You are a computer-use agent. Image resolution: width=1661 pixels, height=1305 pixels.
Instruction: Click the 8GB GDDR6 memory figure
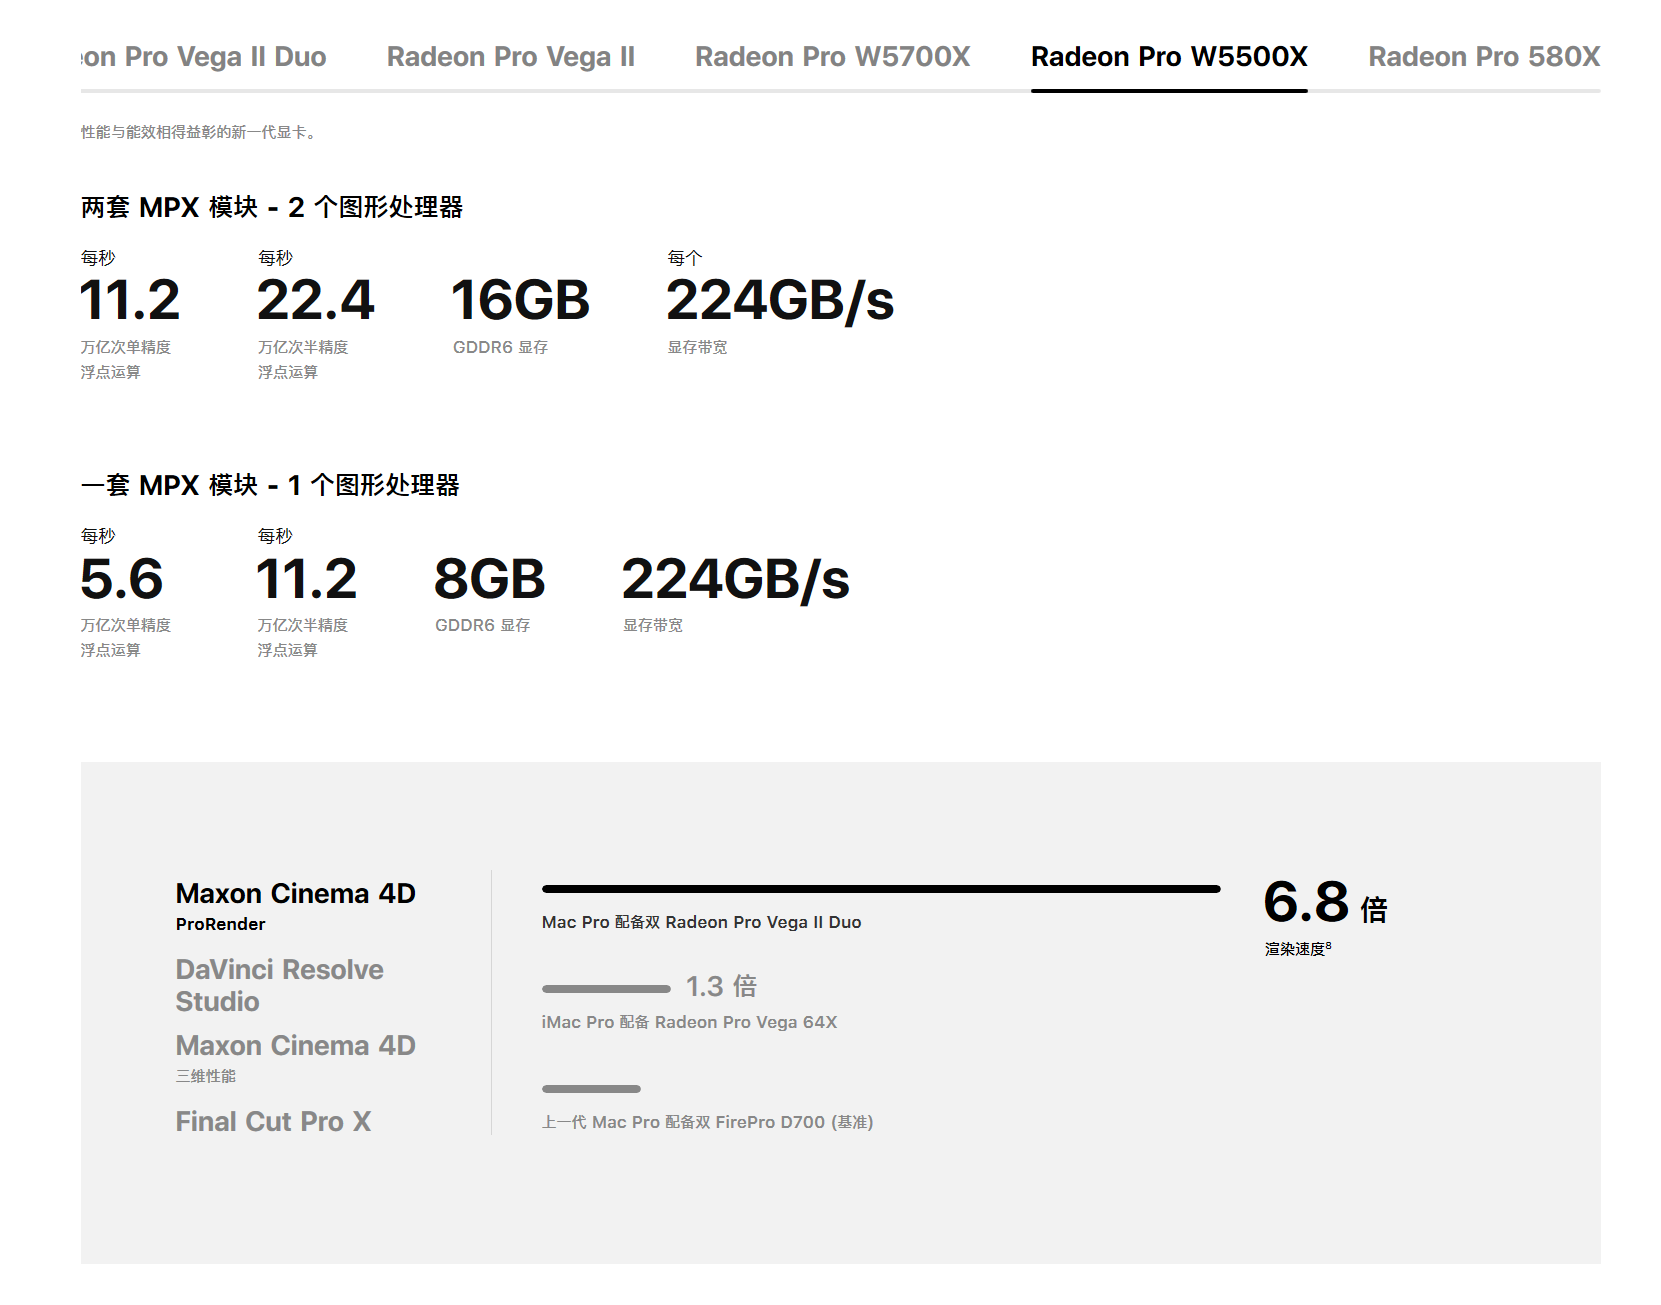click(489, 580)
